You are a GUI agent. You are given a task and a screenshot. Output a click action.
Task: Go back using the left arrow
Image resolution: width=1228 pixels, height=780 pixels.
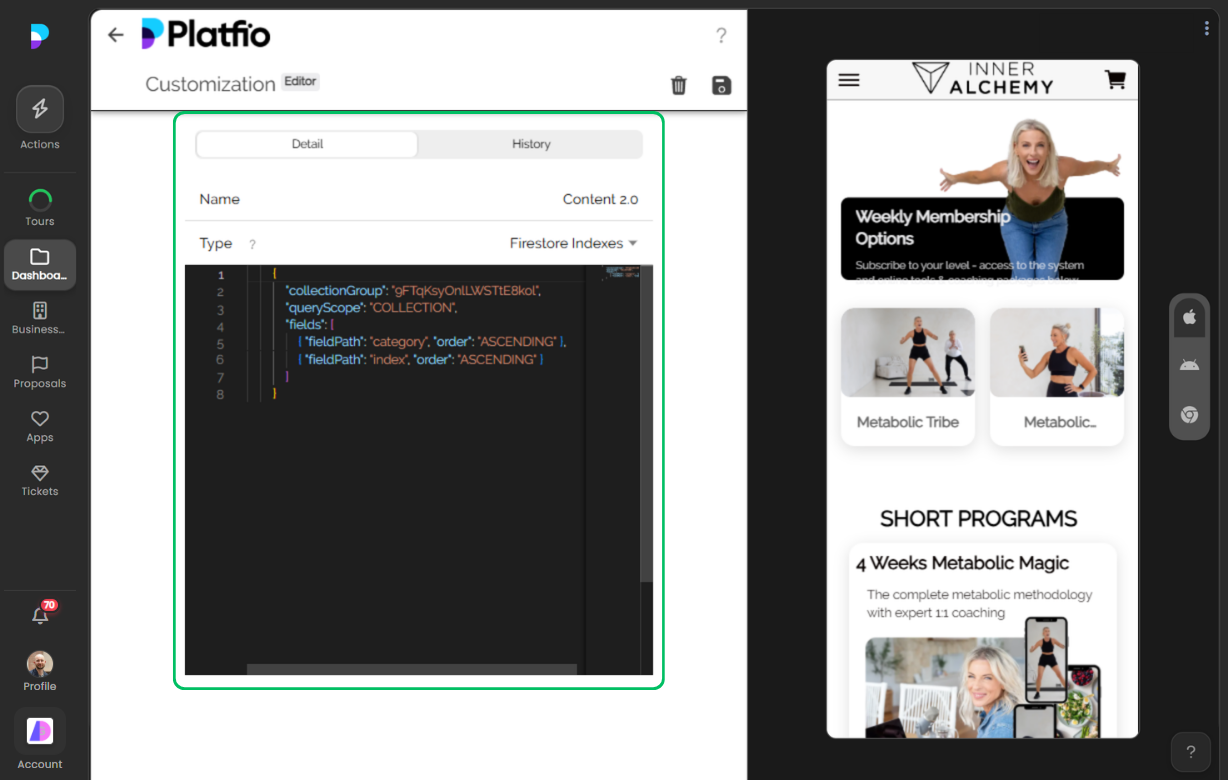coord(116,35)
